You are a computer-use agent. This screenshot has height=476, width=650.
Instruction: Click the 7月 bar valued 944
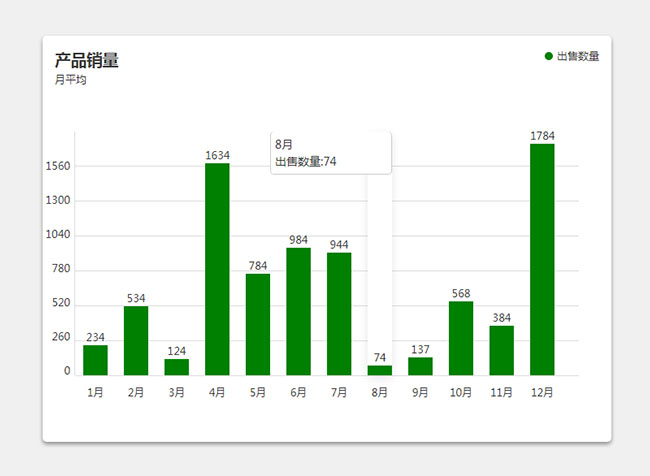click(x=339, y=314)
